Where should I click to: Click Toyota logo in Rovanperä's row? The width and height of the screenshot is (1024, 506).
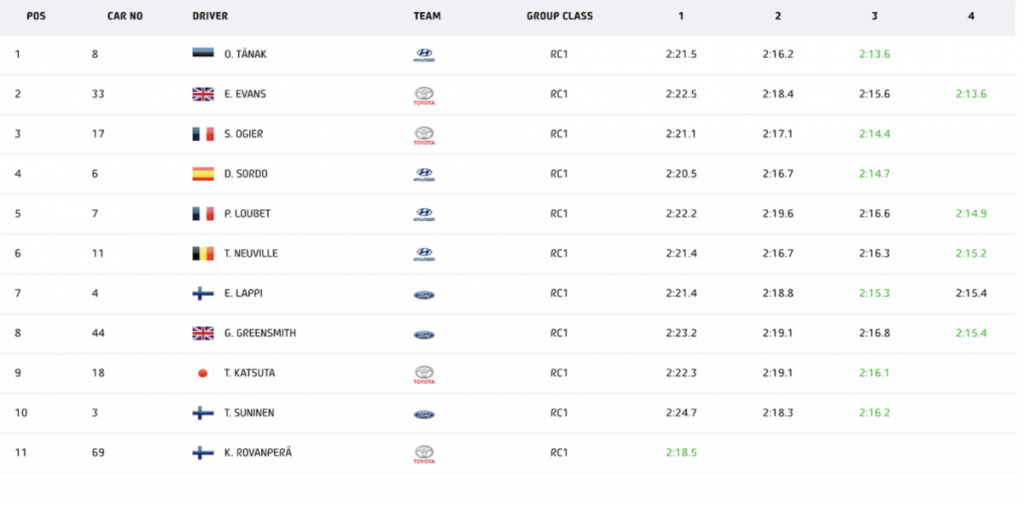424,454
